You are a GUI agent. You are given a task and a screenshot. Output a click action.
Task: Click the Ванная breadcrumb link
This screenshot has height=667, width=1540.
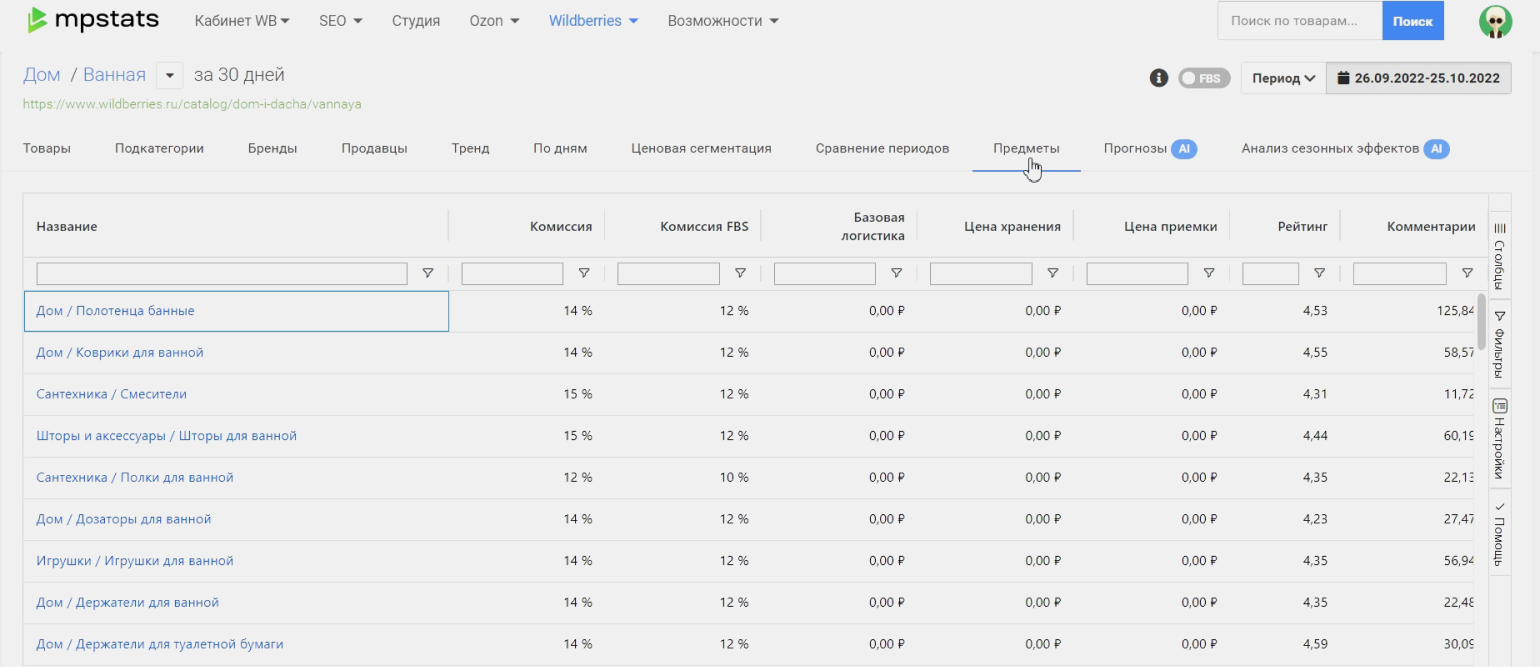pos(114,75)
